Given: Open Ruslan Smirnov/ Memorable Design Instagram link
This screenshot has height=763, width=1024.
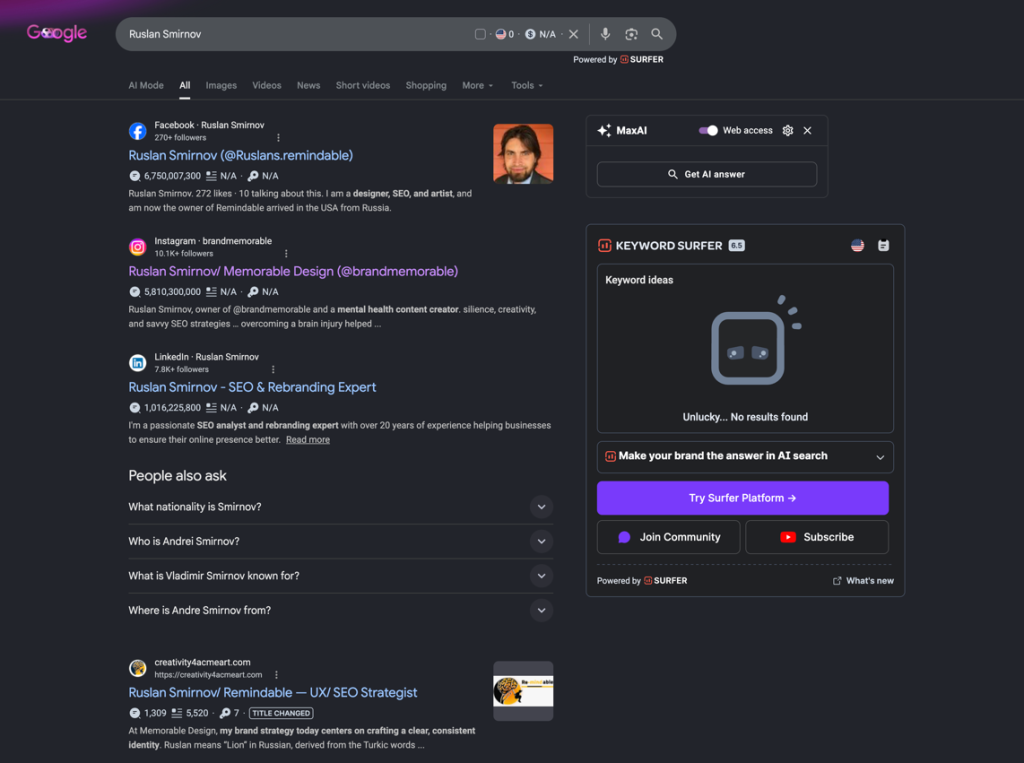Looking at the screenshot, I should (293, 271).
